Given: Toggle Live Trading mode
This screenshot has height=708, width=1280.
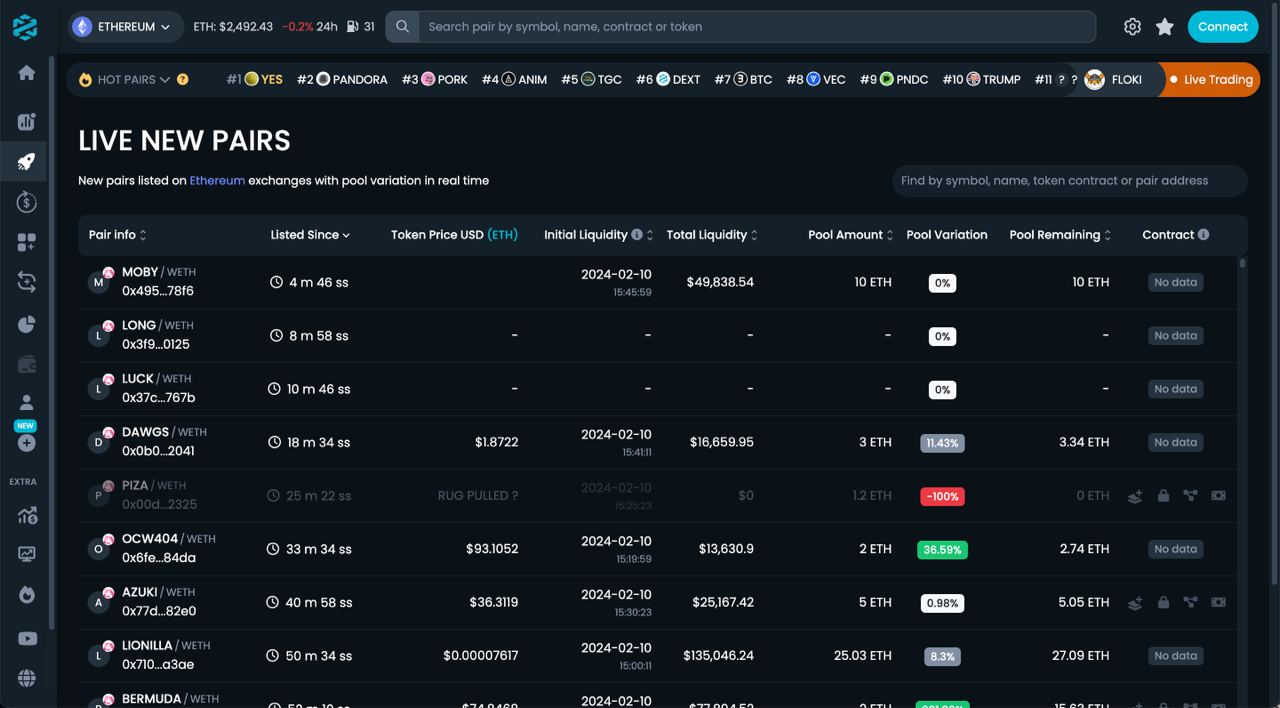Looking at the screenshot, I should pyautogui.click(x=1209, y=80).
